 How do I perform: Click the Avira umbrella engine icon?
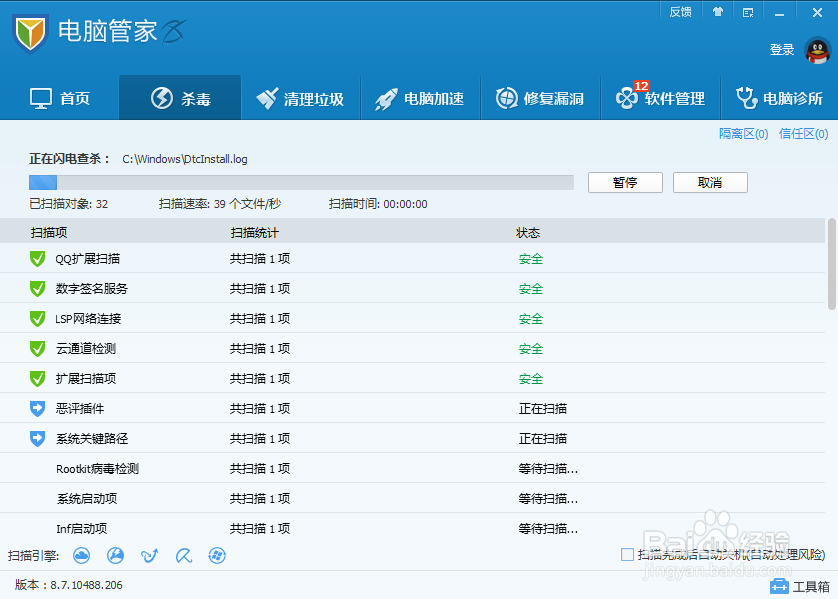[x=183, y=556]
